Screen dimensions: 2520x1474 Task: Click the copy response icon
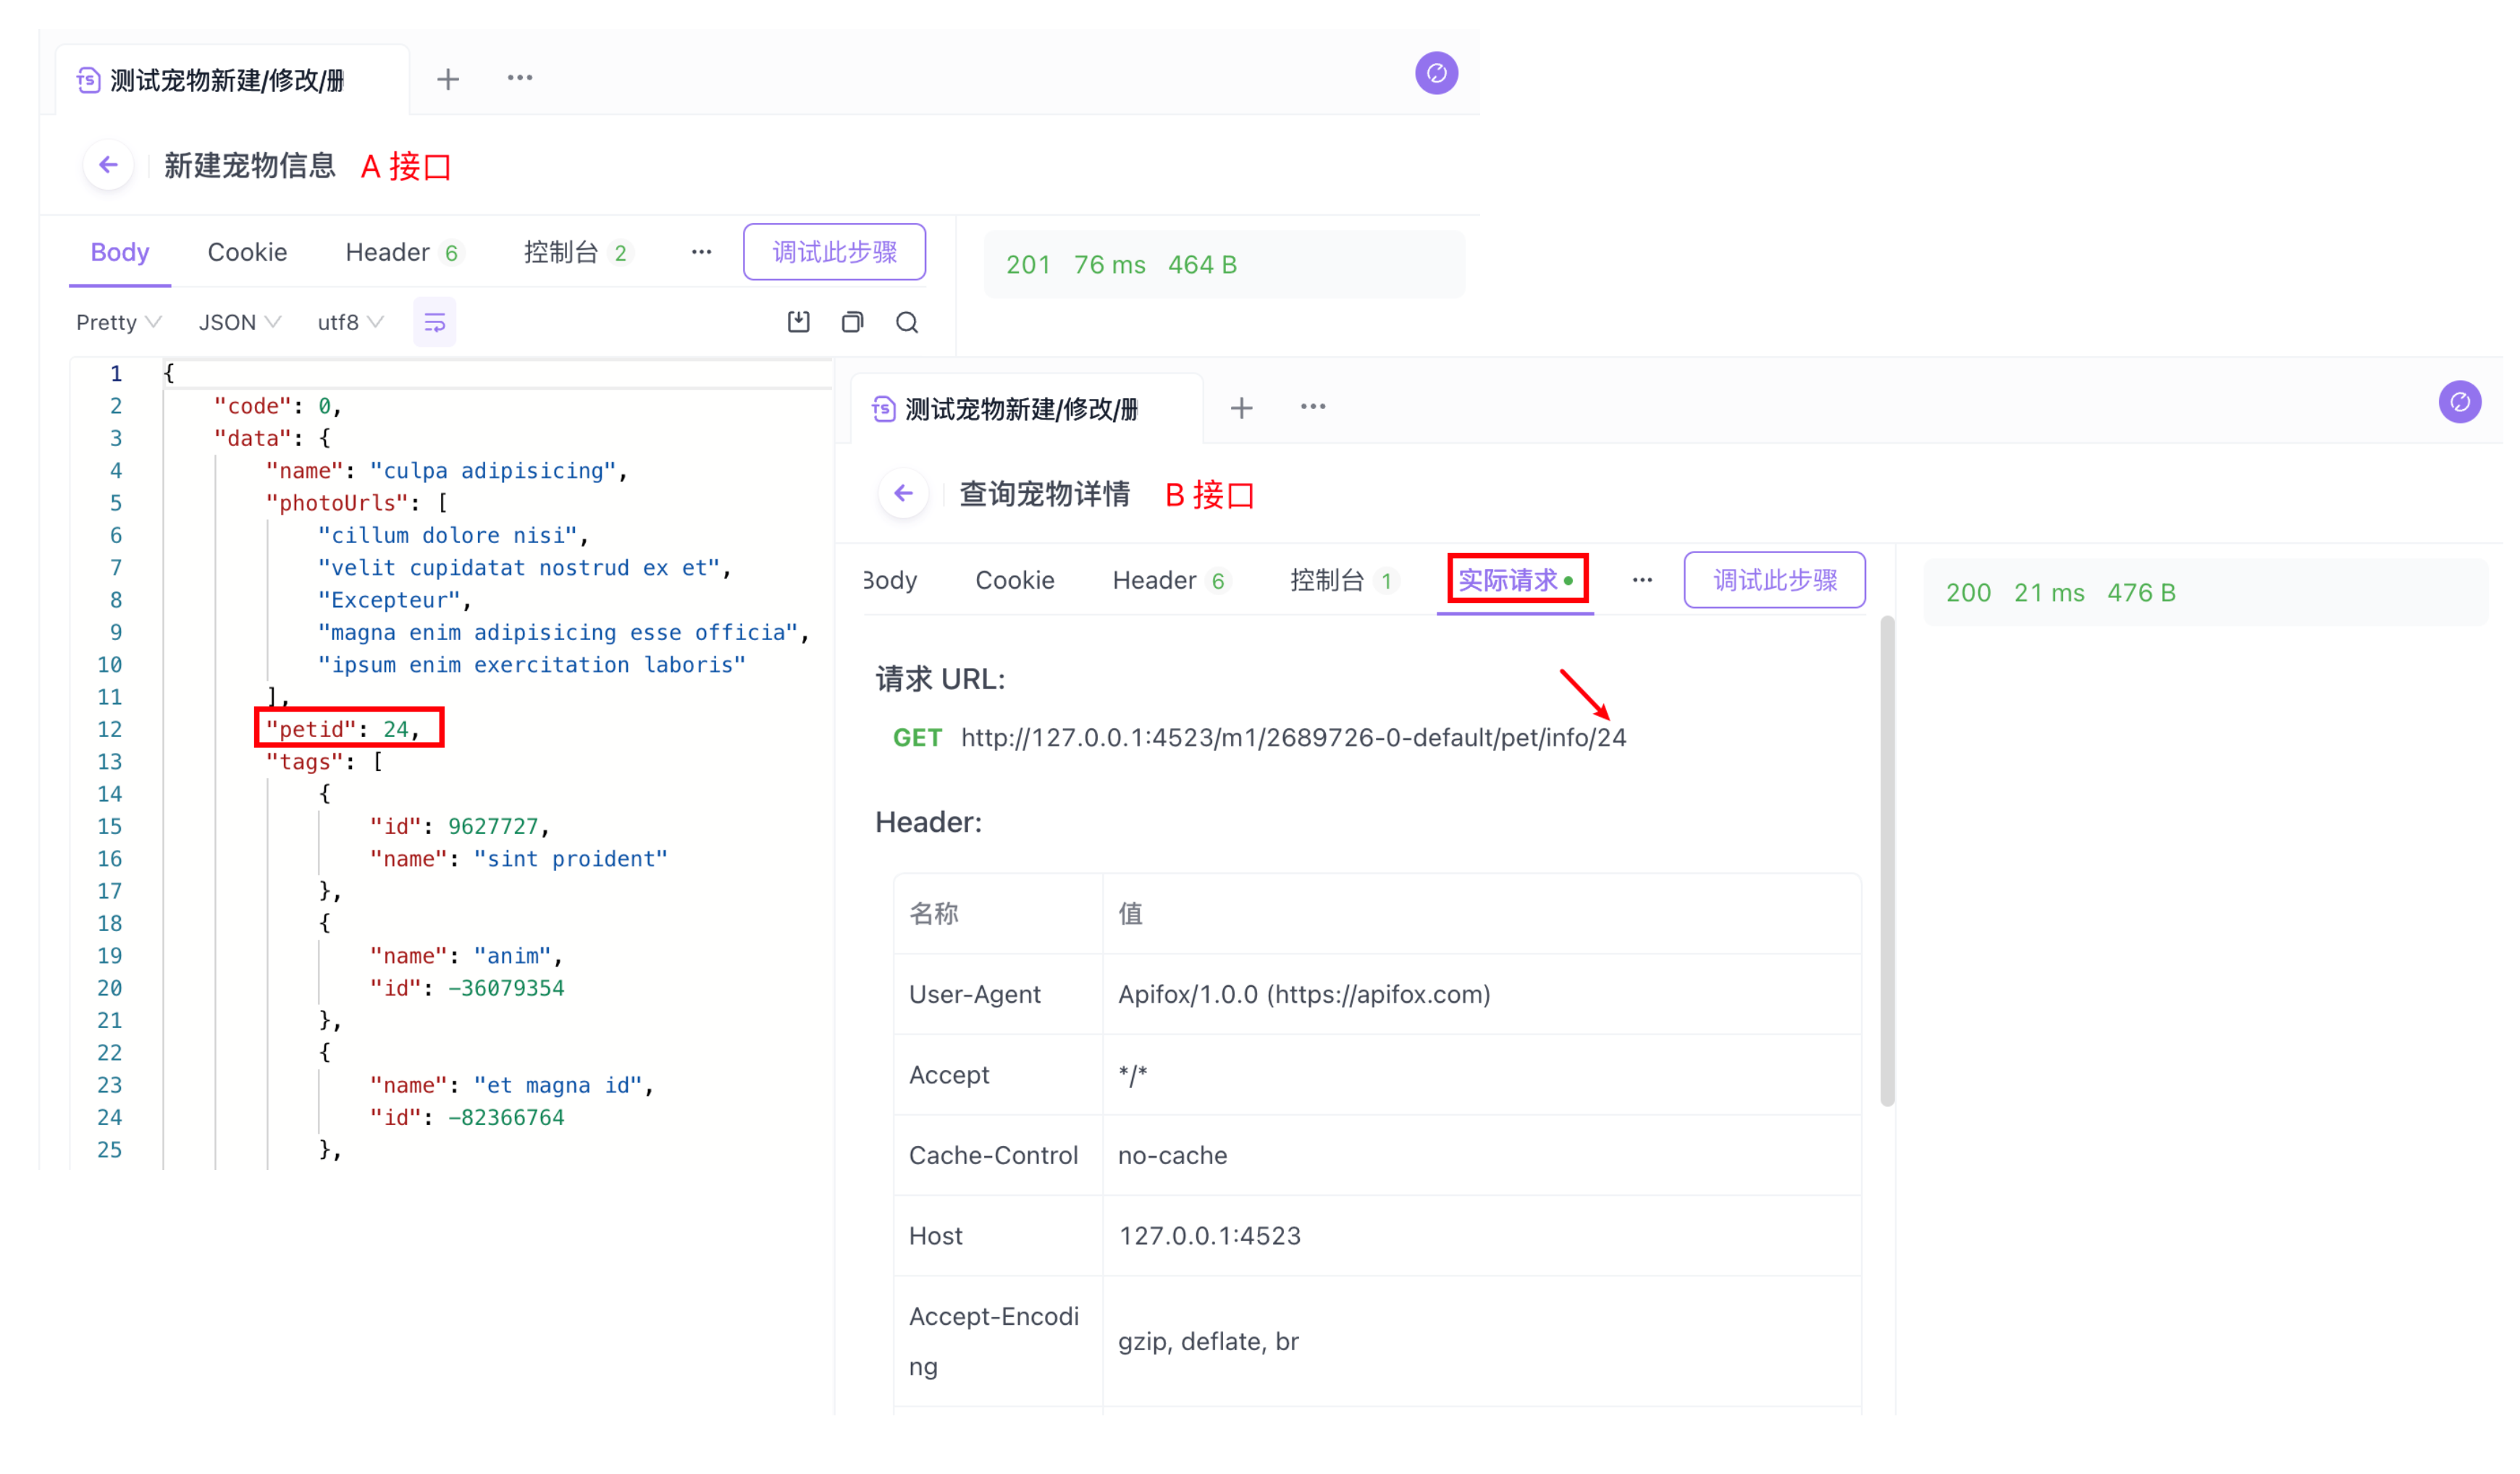pos(852,322)
